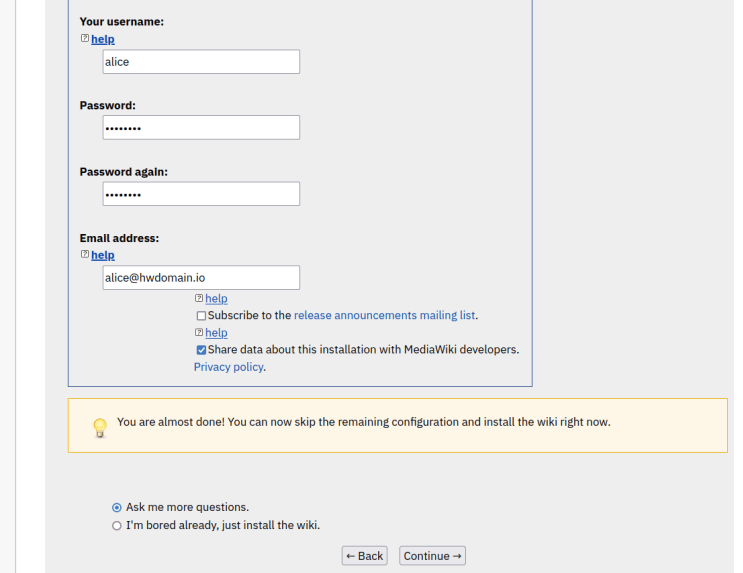Click the question mark icon above the Share data checkbox
Screen dimensions: 743x573
tap(199, 332)
